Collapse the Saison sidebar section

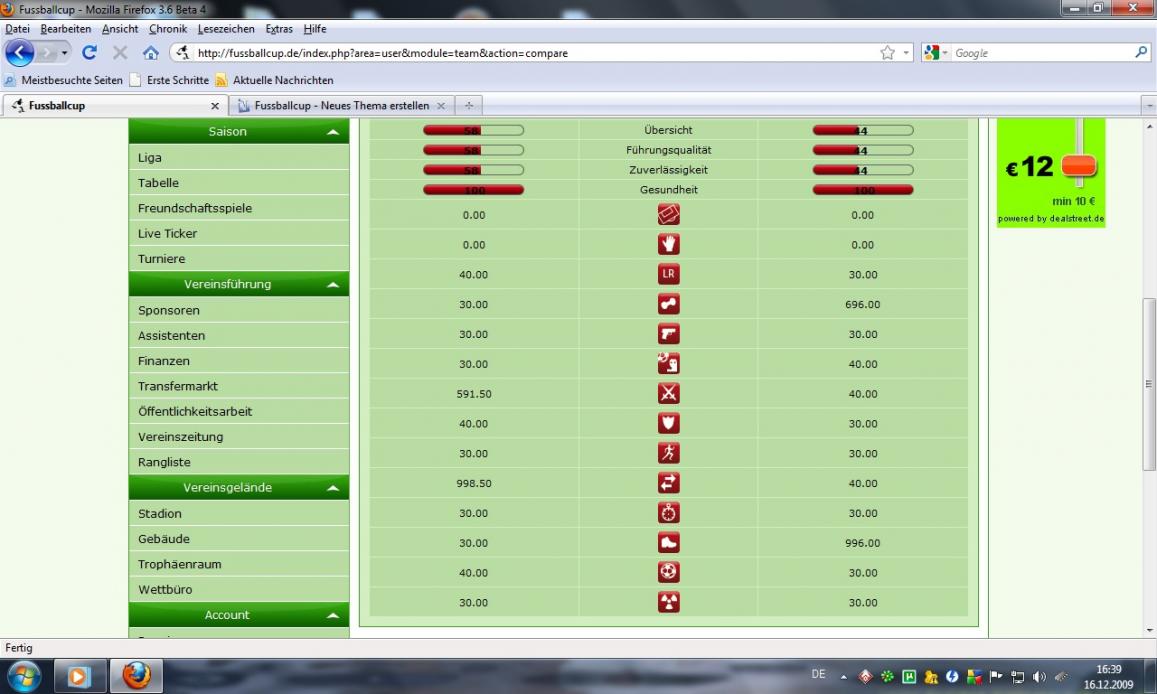pyautogui.click(x=331, y=132)
